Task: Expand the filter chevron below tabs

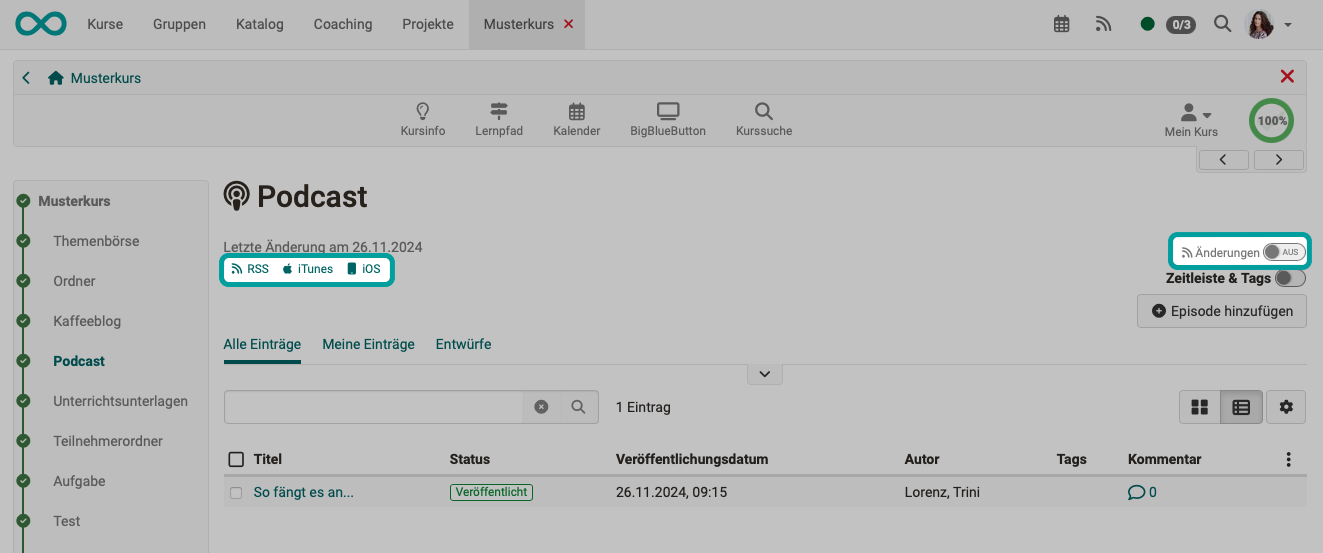Action: (764, 374)
